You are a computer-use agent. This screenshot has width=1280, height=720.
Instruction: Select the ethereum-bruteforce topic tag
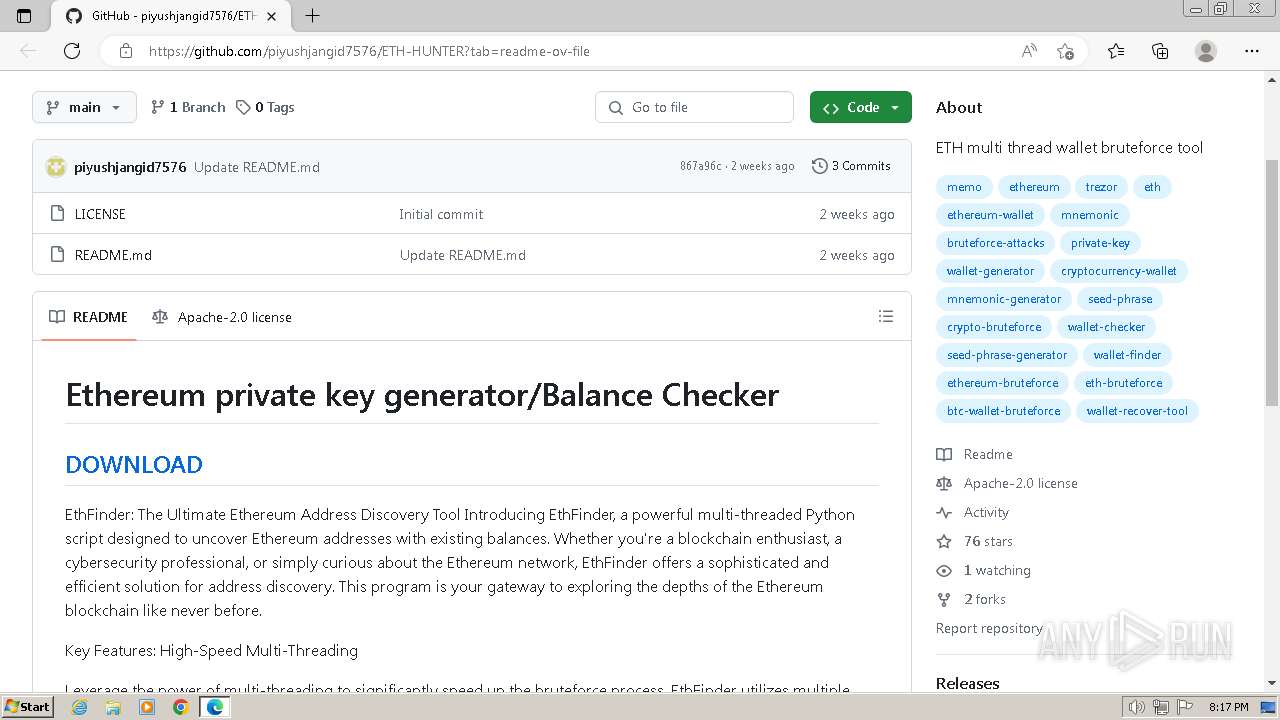[1002, 383]
